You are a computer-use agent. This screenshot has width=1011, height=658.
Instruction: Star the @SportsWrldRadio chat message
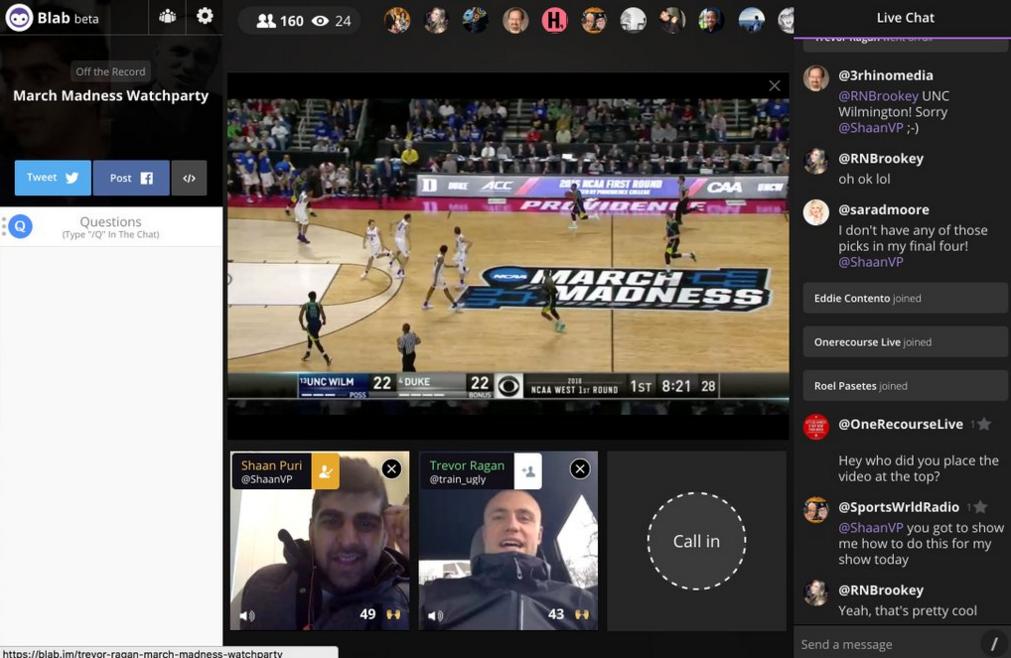980,507
